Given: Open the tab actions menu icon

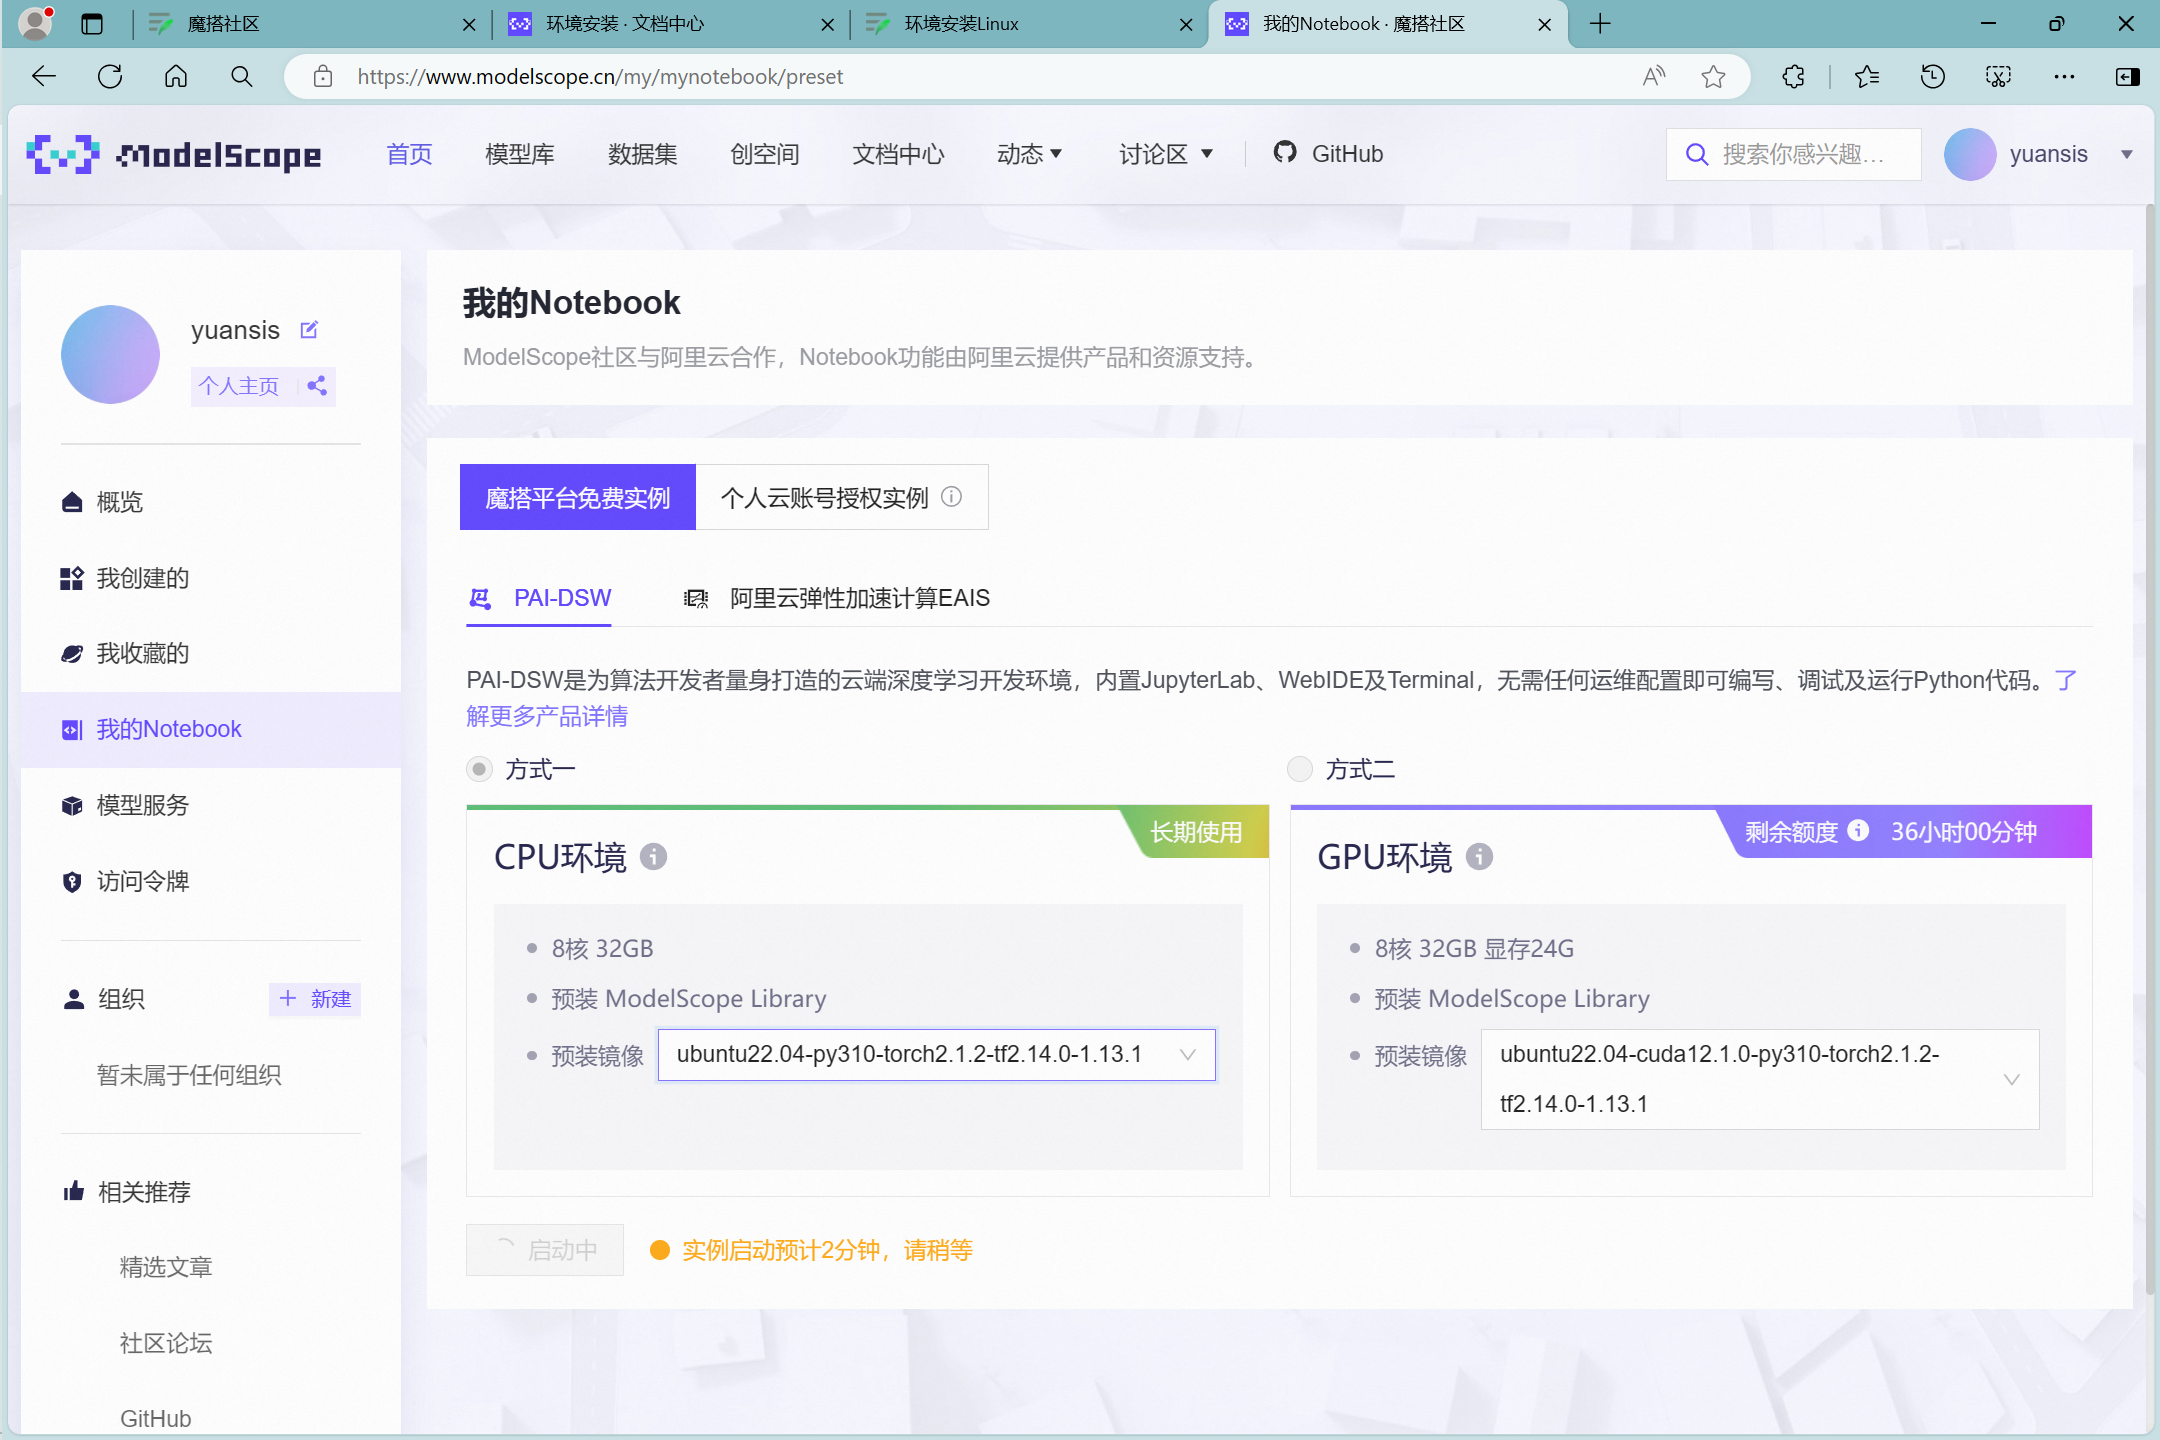Looking at the screenshot, I should pyautogui.click(x=92, y=24).
